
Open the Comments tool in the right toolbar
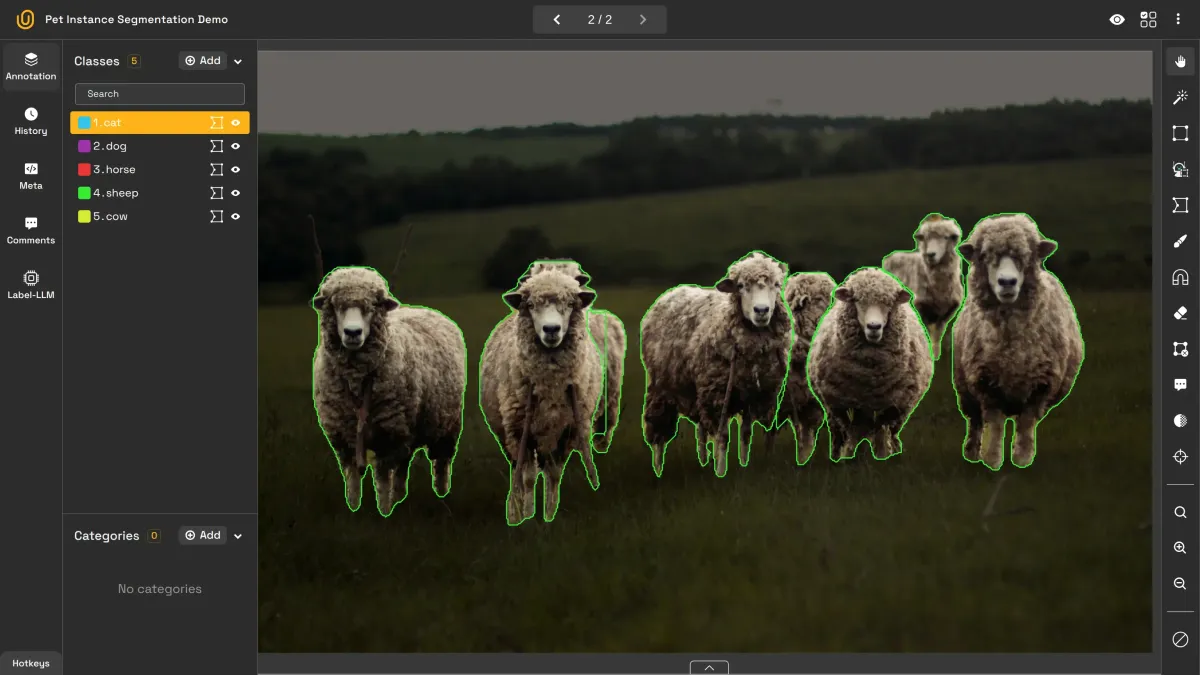1179,384
